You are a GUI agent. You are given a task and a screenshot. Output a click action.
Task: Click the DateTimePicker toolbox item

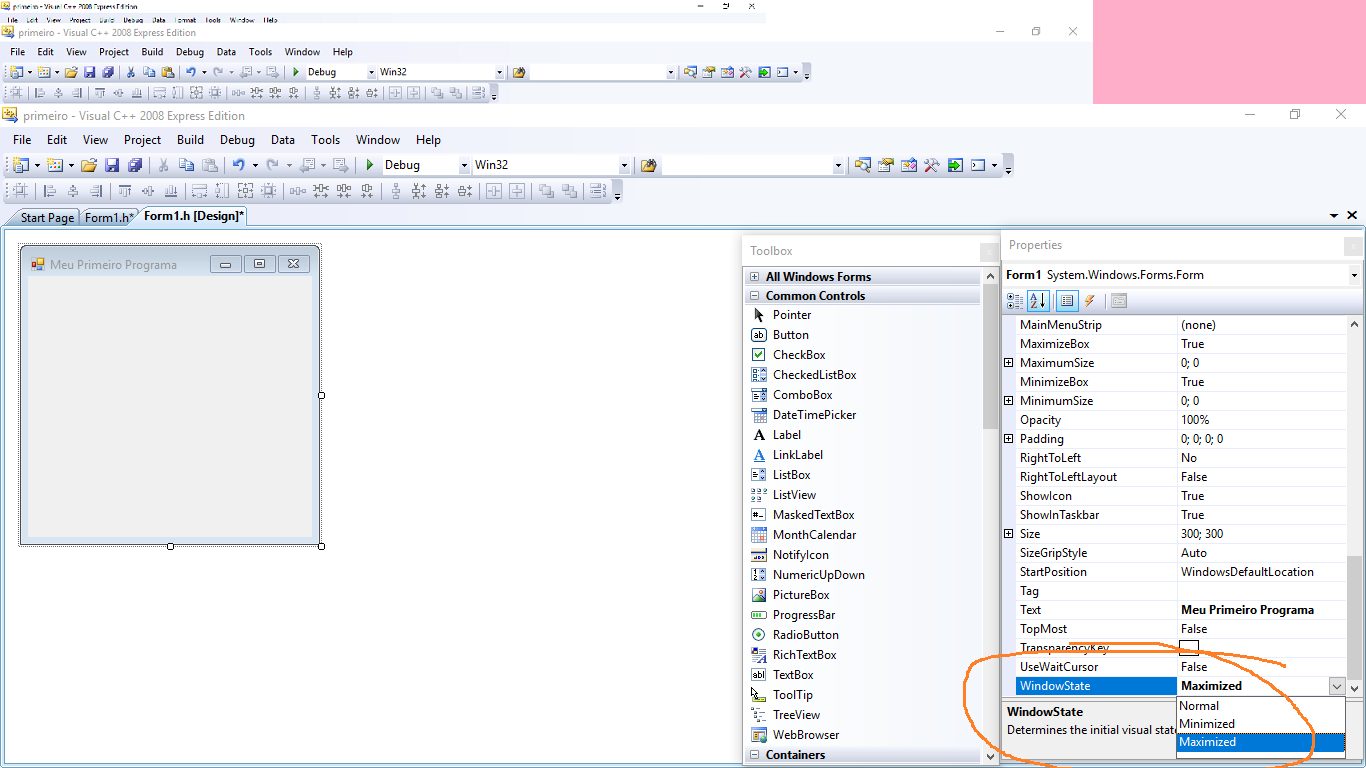(x=814, y=415)
